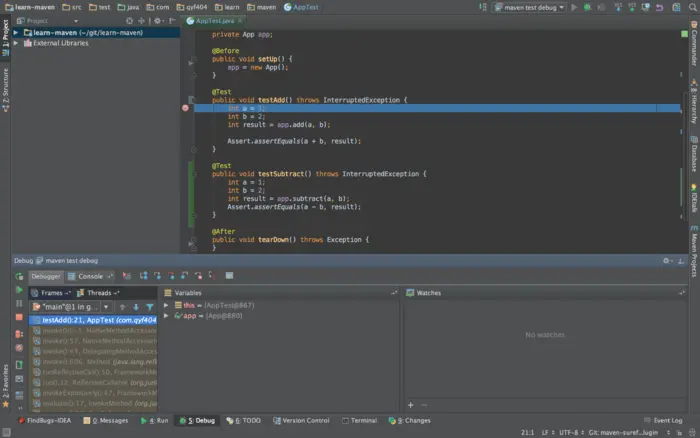This screenshot has width=700, height=438.
Task: Open the Event Log
Action: 663,421
